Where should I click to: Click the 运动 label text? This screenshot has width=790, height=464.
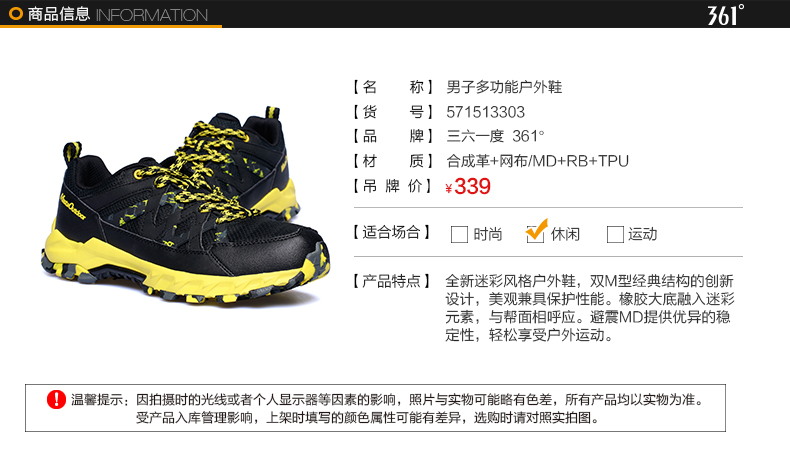642,234
